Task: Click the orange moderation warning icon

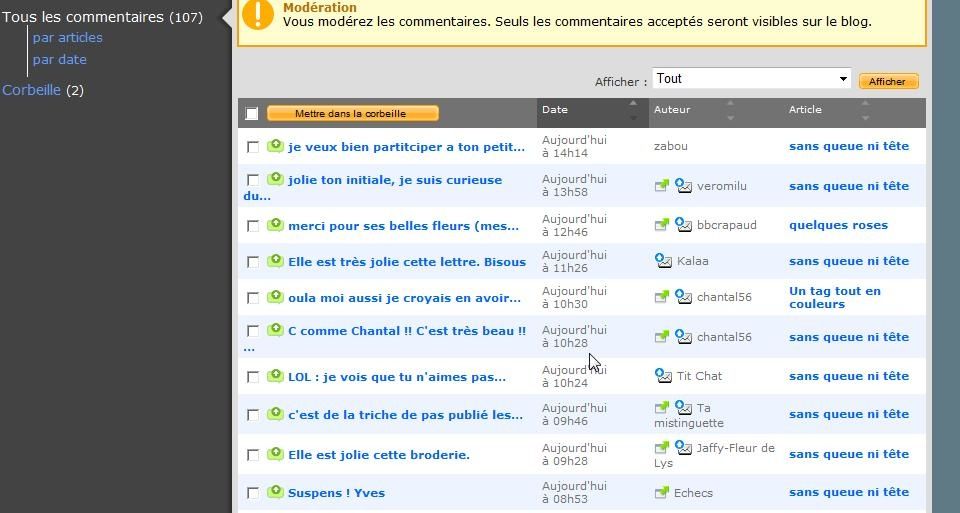Action: [x=258, y=14]
